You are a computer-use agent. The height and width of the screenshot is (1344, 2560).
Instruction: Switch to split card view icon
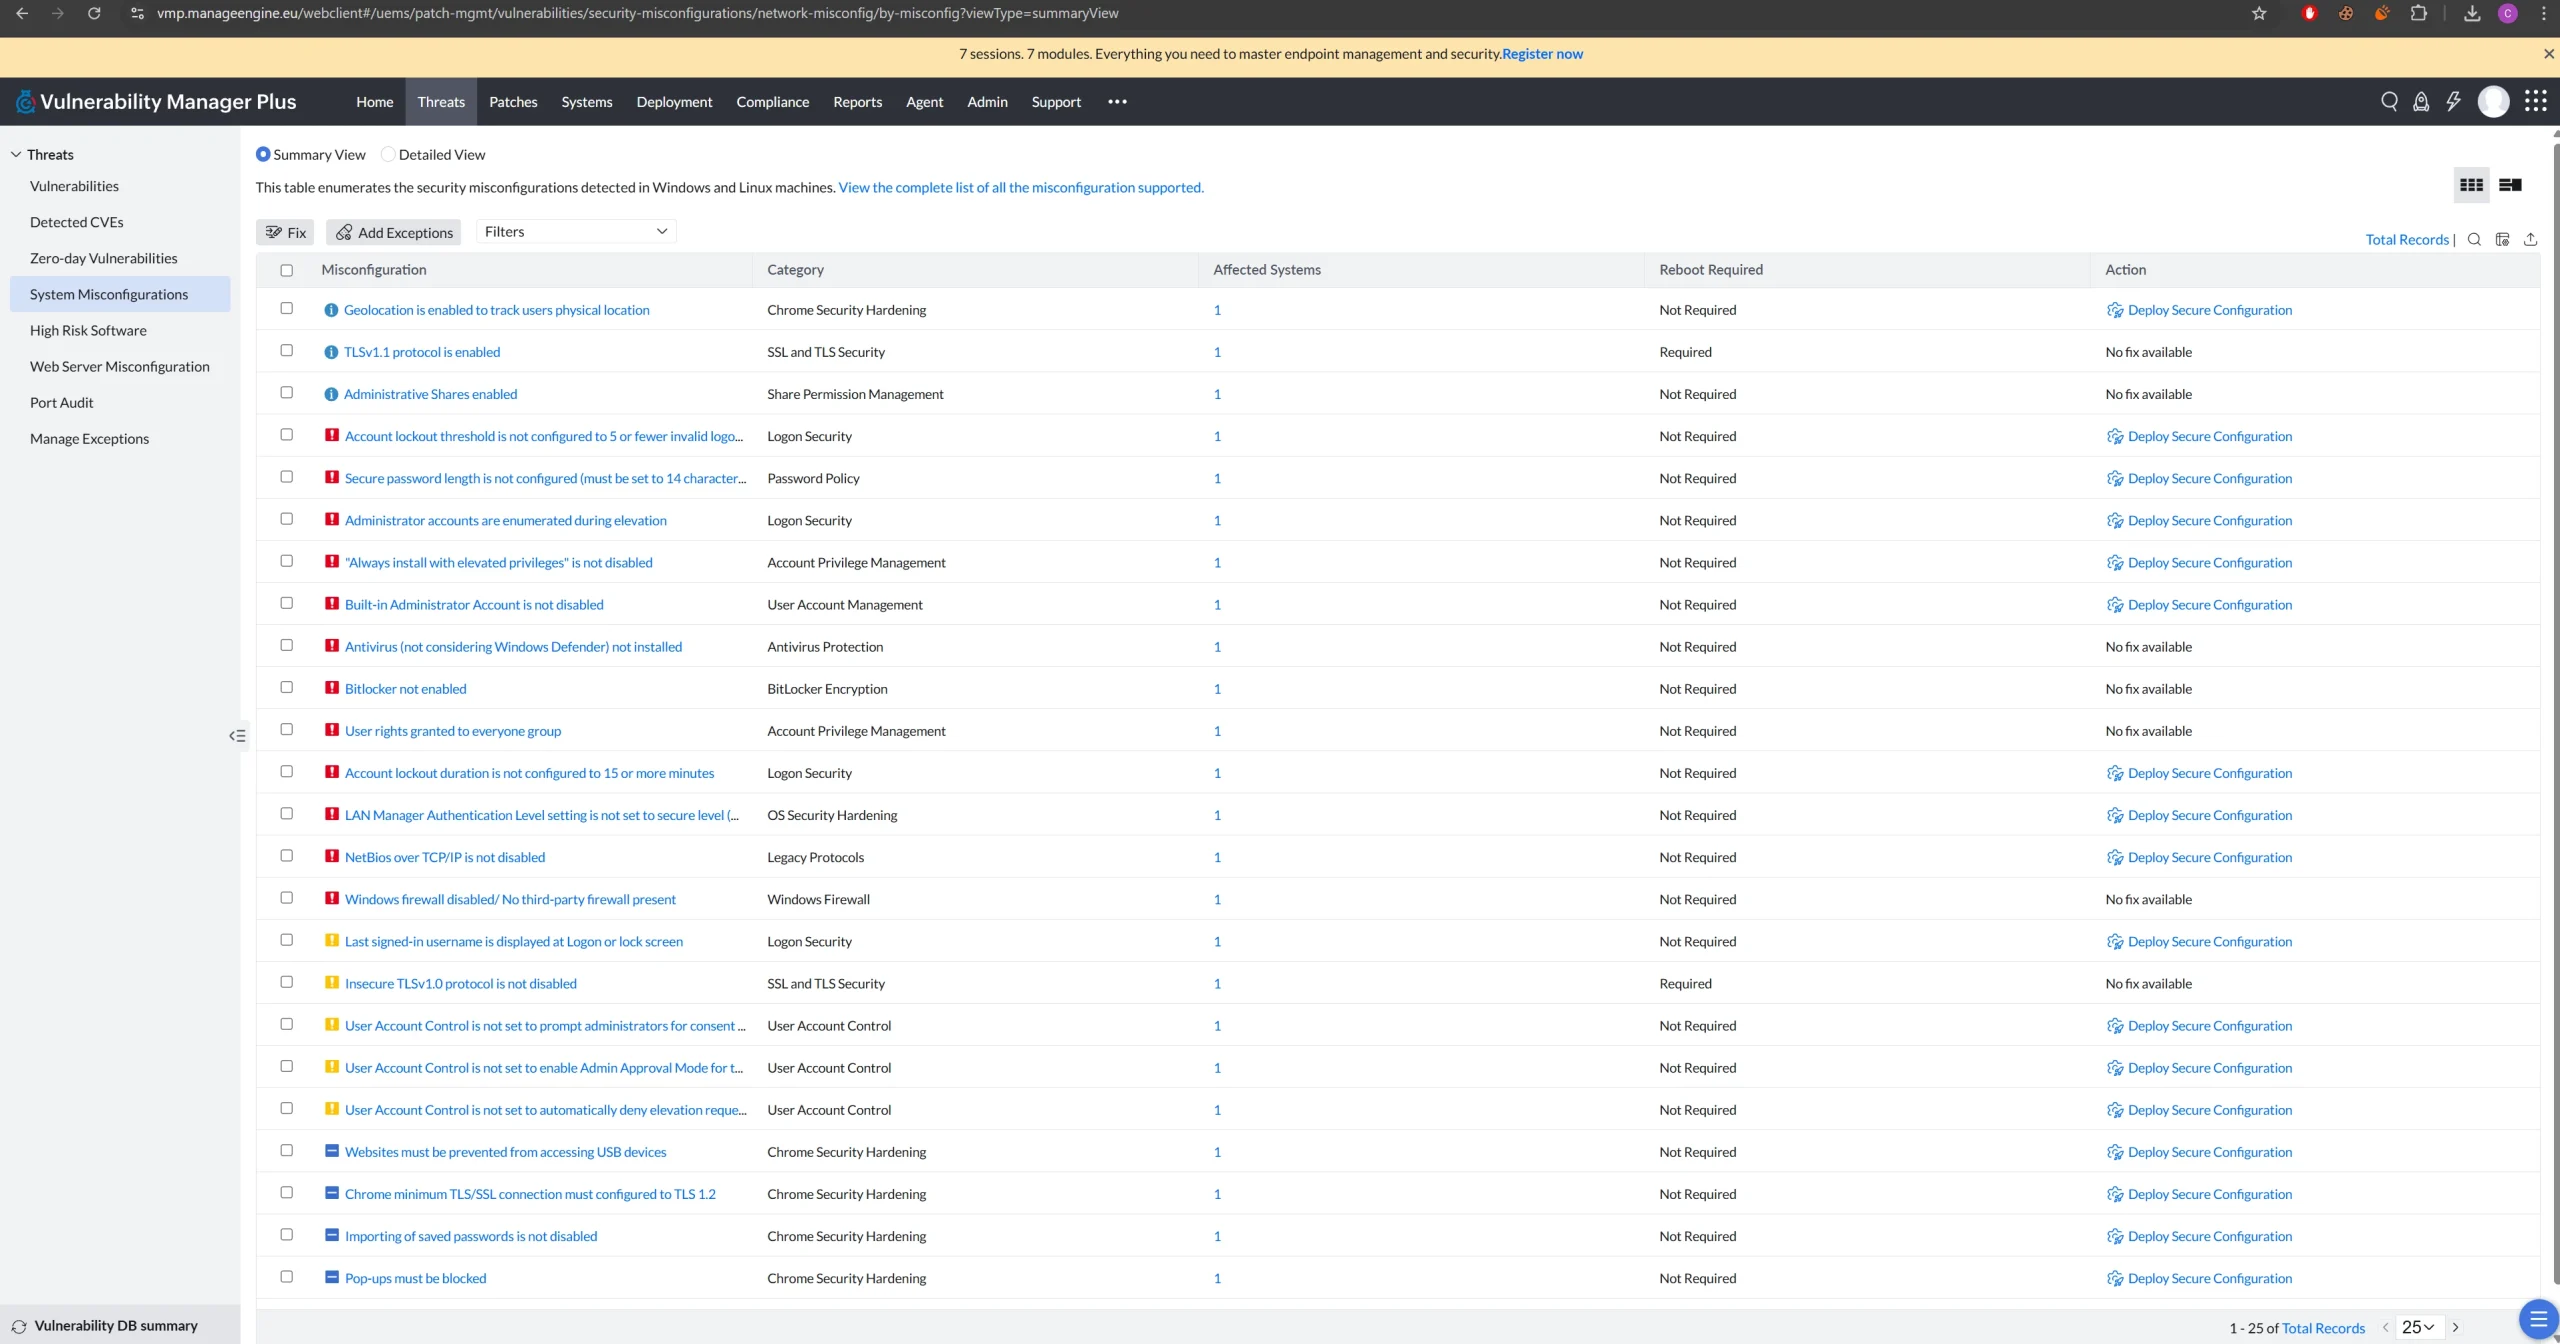point(2510,185)
